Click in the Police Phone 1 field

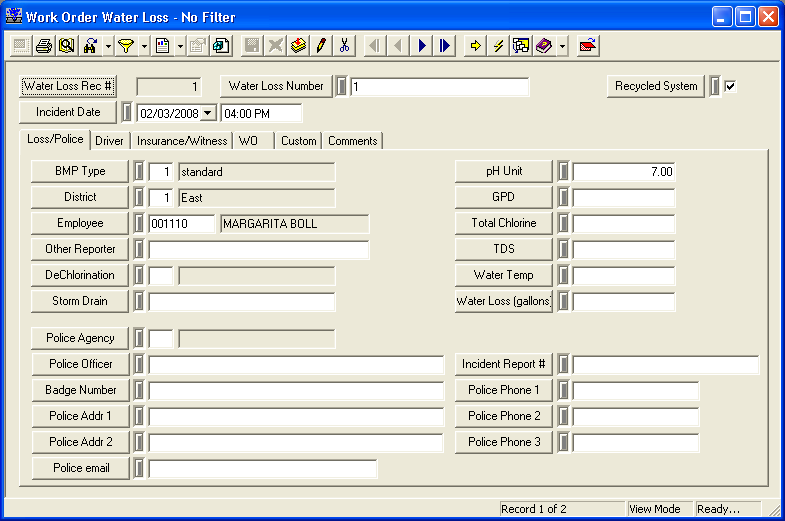pyautogui.click(x=636, y=391)
